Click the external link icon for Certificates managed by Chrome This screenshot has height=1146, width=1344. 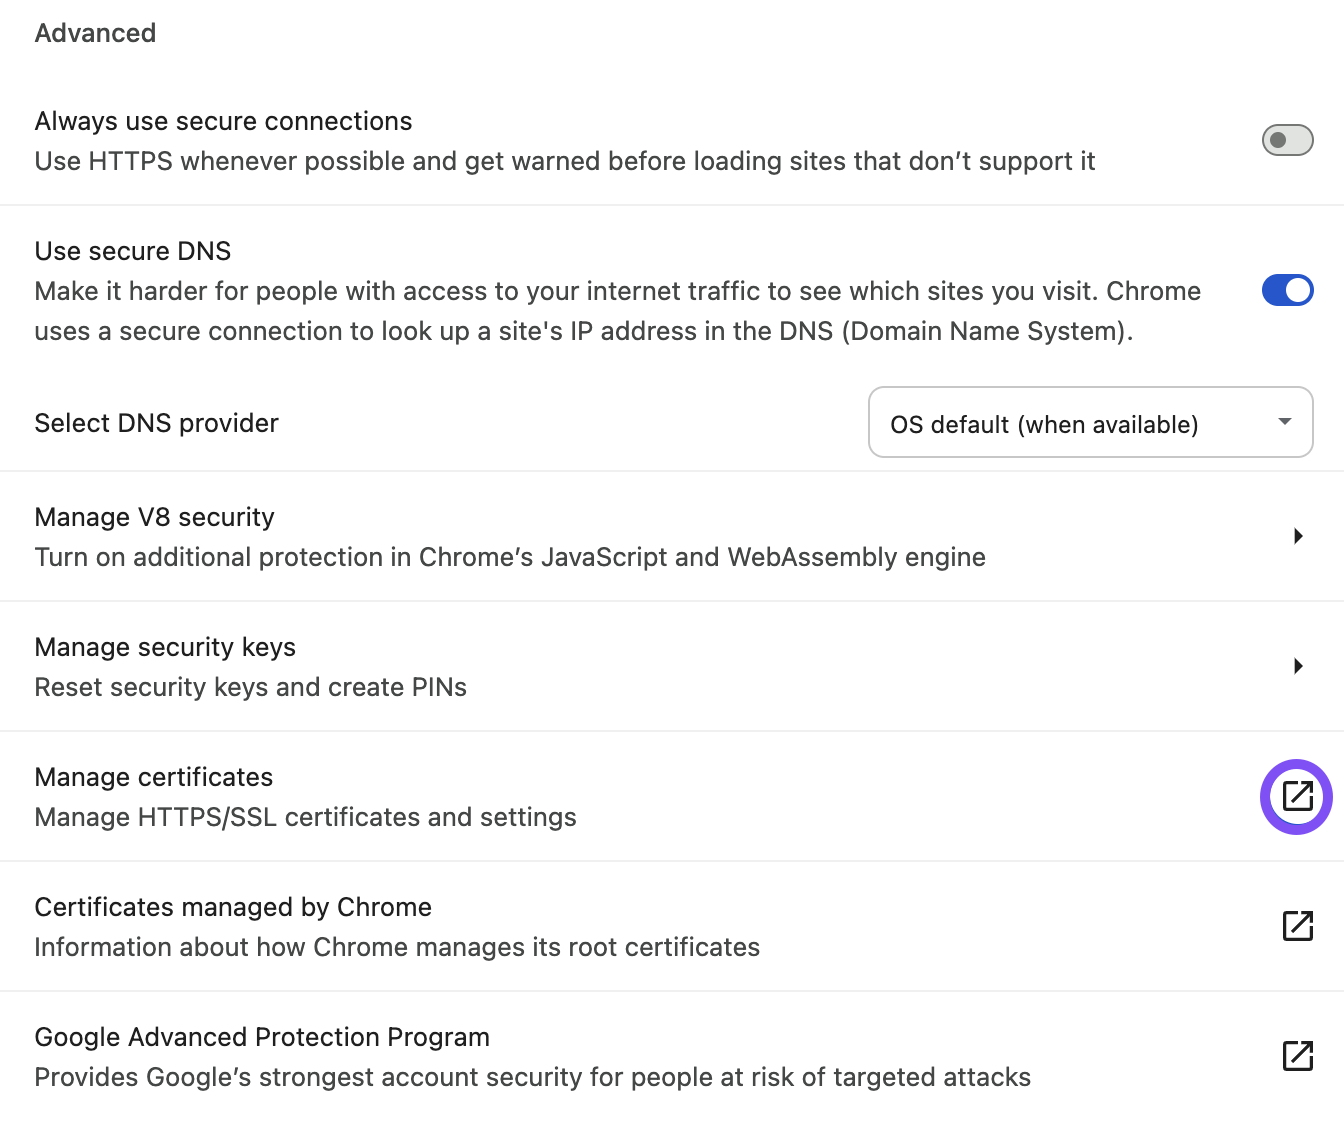[x=1296, y=926]
